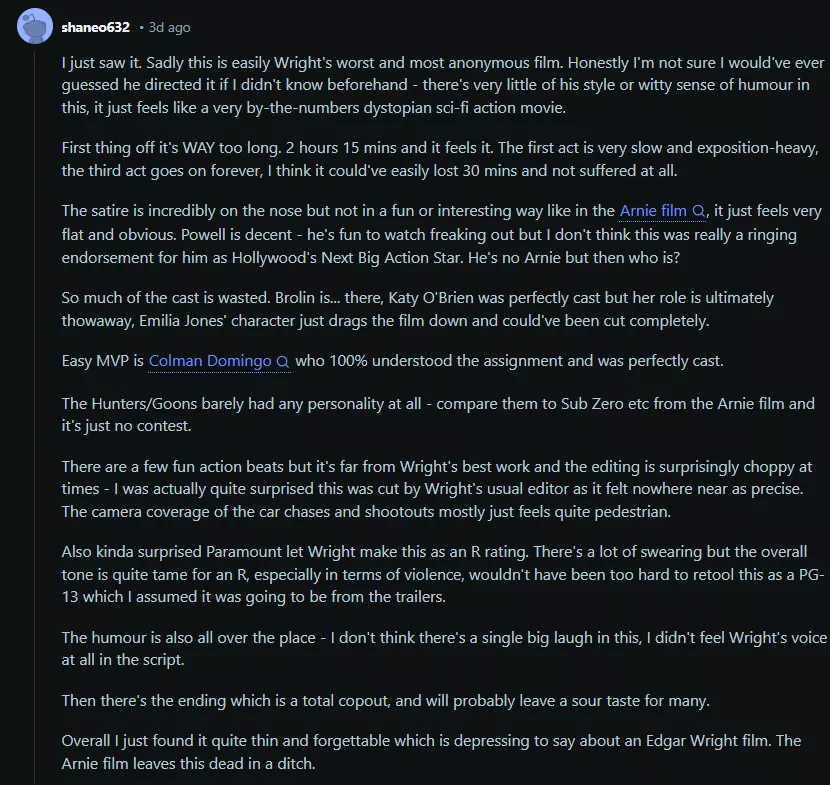Click the magnifier icon beside "Colman Domingo"
The height and width of the screenshot is (785, 830).
click(282, 362)
